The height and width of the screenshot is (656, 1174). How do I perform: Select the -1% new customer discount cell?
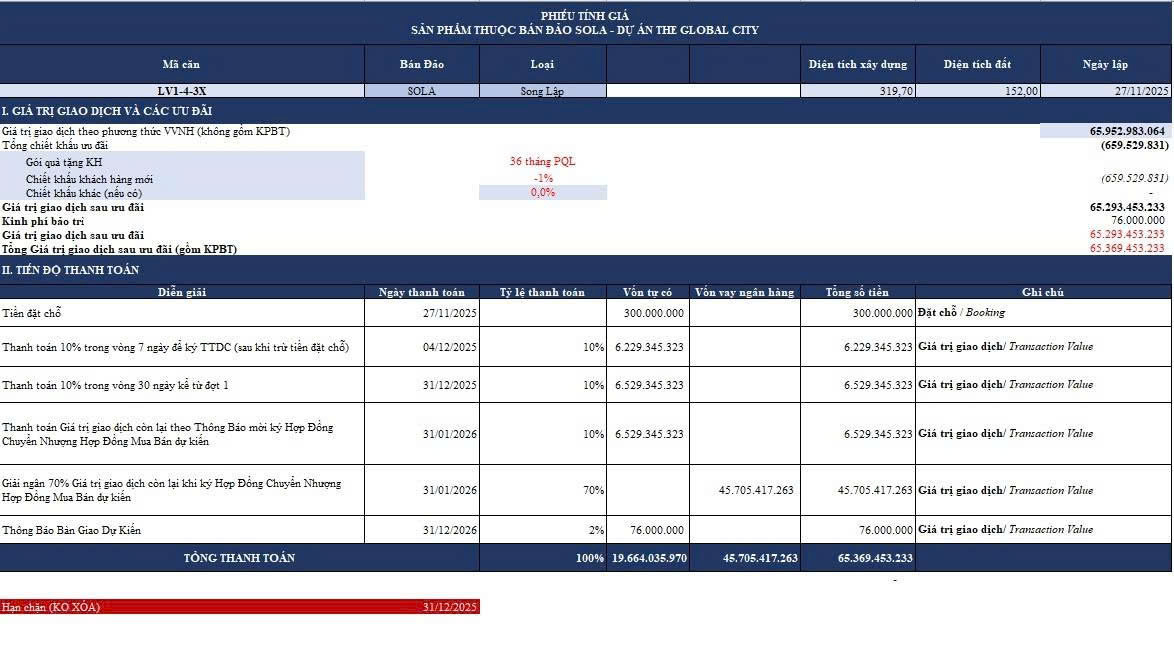(542, 178)
